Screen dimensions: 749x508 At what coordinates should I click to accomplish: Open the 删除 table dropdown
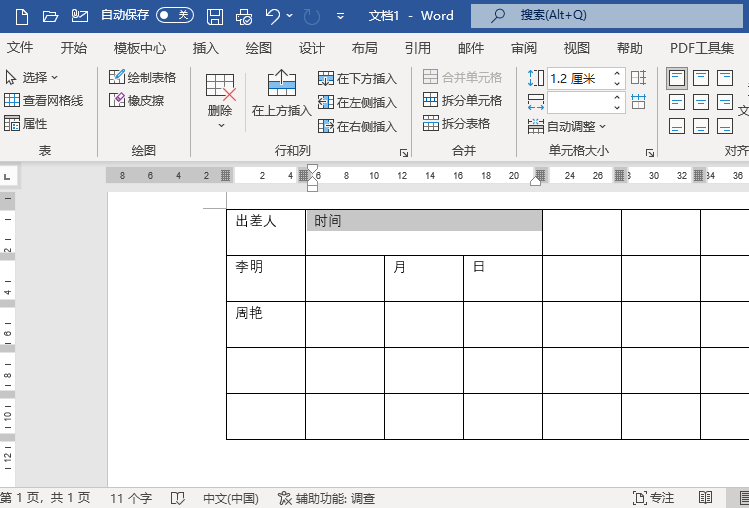pos(220,101)
